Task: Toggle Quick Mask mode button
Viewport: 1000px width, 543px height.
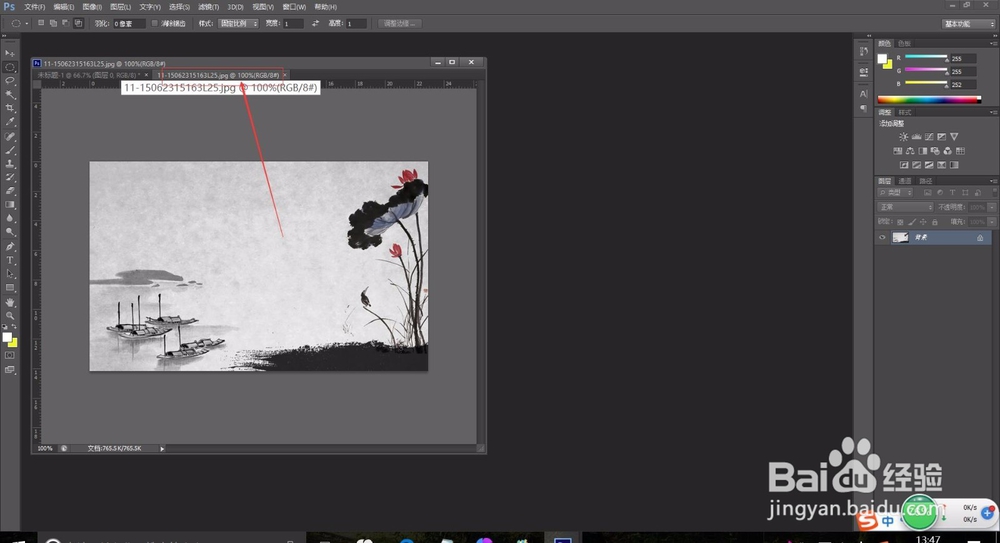Action: pyautogui.click(x=10, y=355)
